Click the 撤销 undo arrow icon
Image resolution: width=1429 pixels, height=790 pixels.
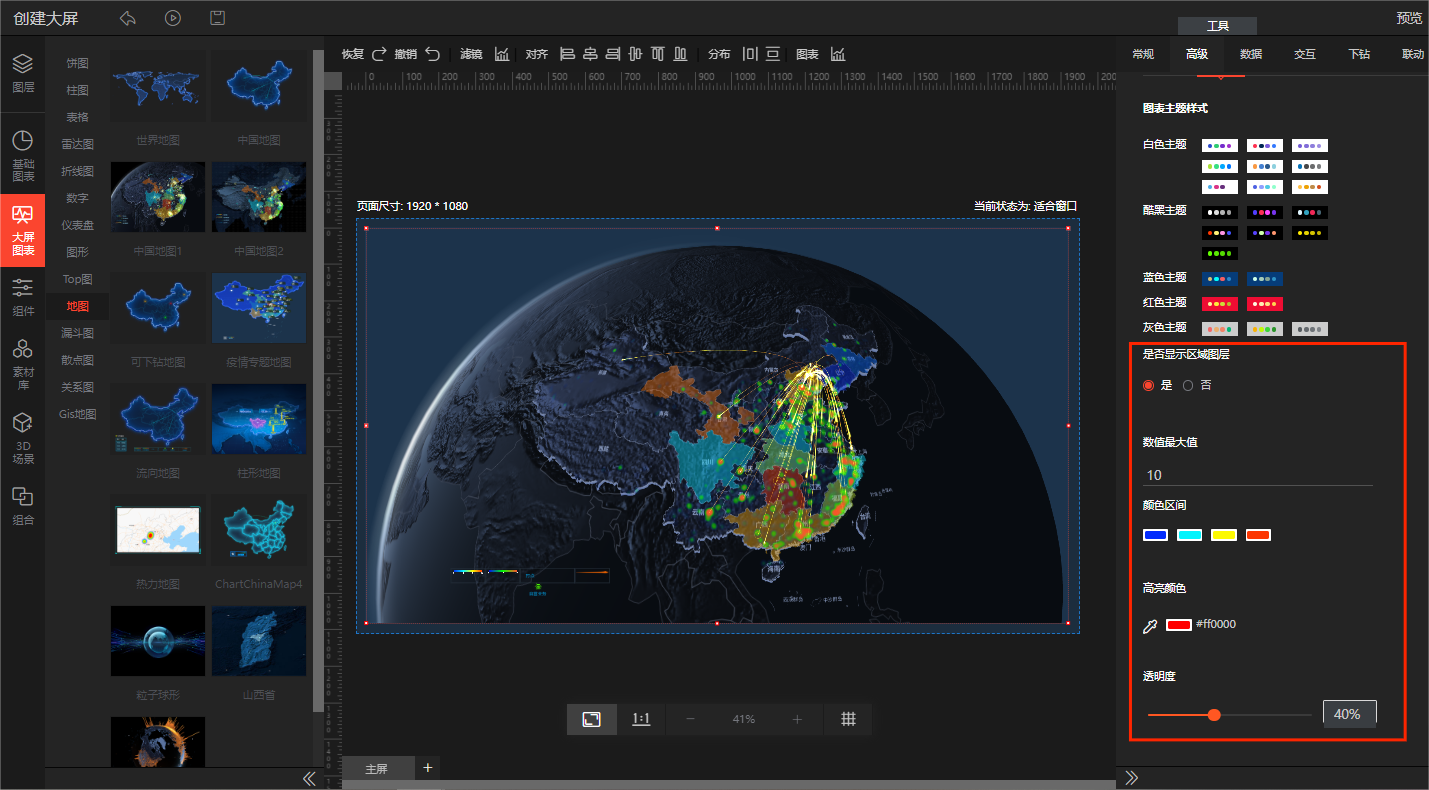click(x=432, y=54)
